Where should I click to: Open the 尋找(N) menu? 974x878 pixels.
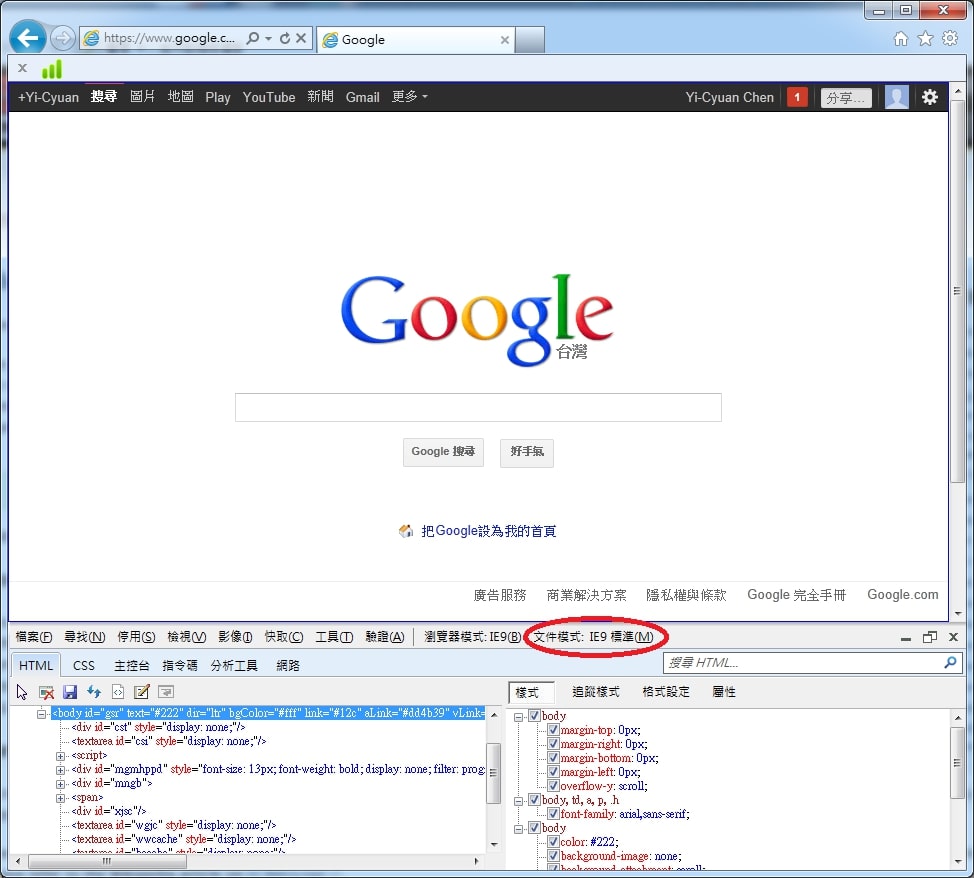click(x=84, y=637)
